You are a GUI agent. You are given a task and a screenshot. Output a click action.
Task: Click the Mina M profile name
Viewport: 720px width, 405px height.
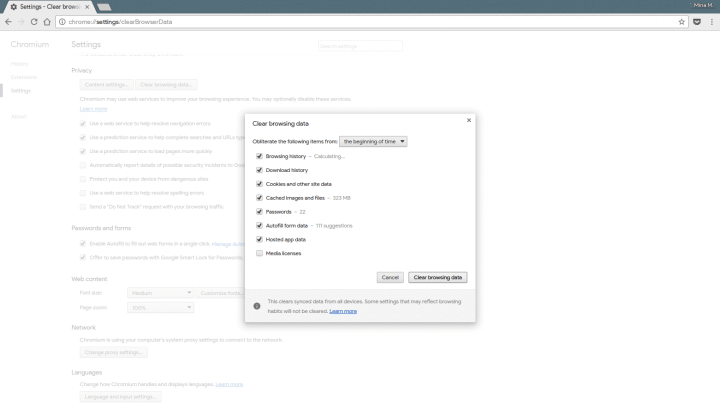703,5
